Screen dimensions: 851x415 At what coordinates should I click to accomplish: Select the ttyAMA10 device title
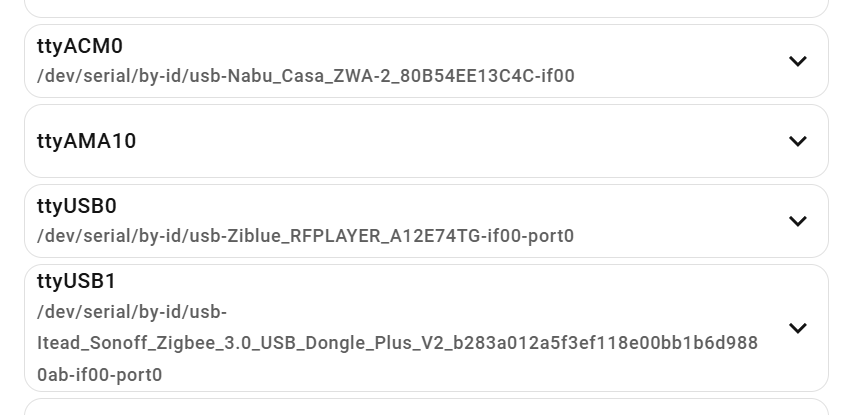coord(86,141)
